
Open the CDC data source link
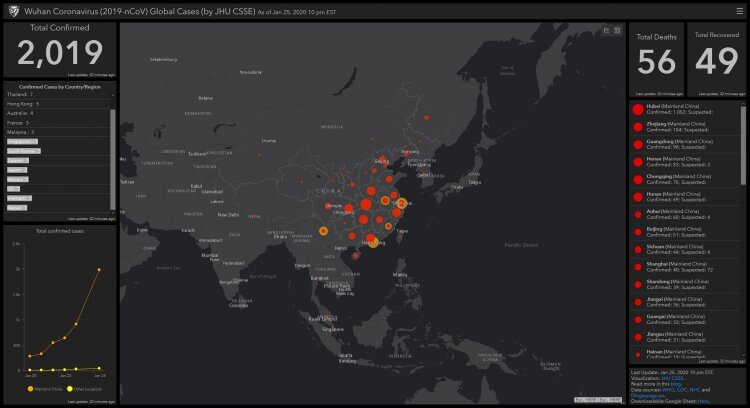click(682, 390)
